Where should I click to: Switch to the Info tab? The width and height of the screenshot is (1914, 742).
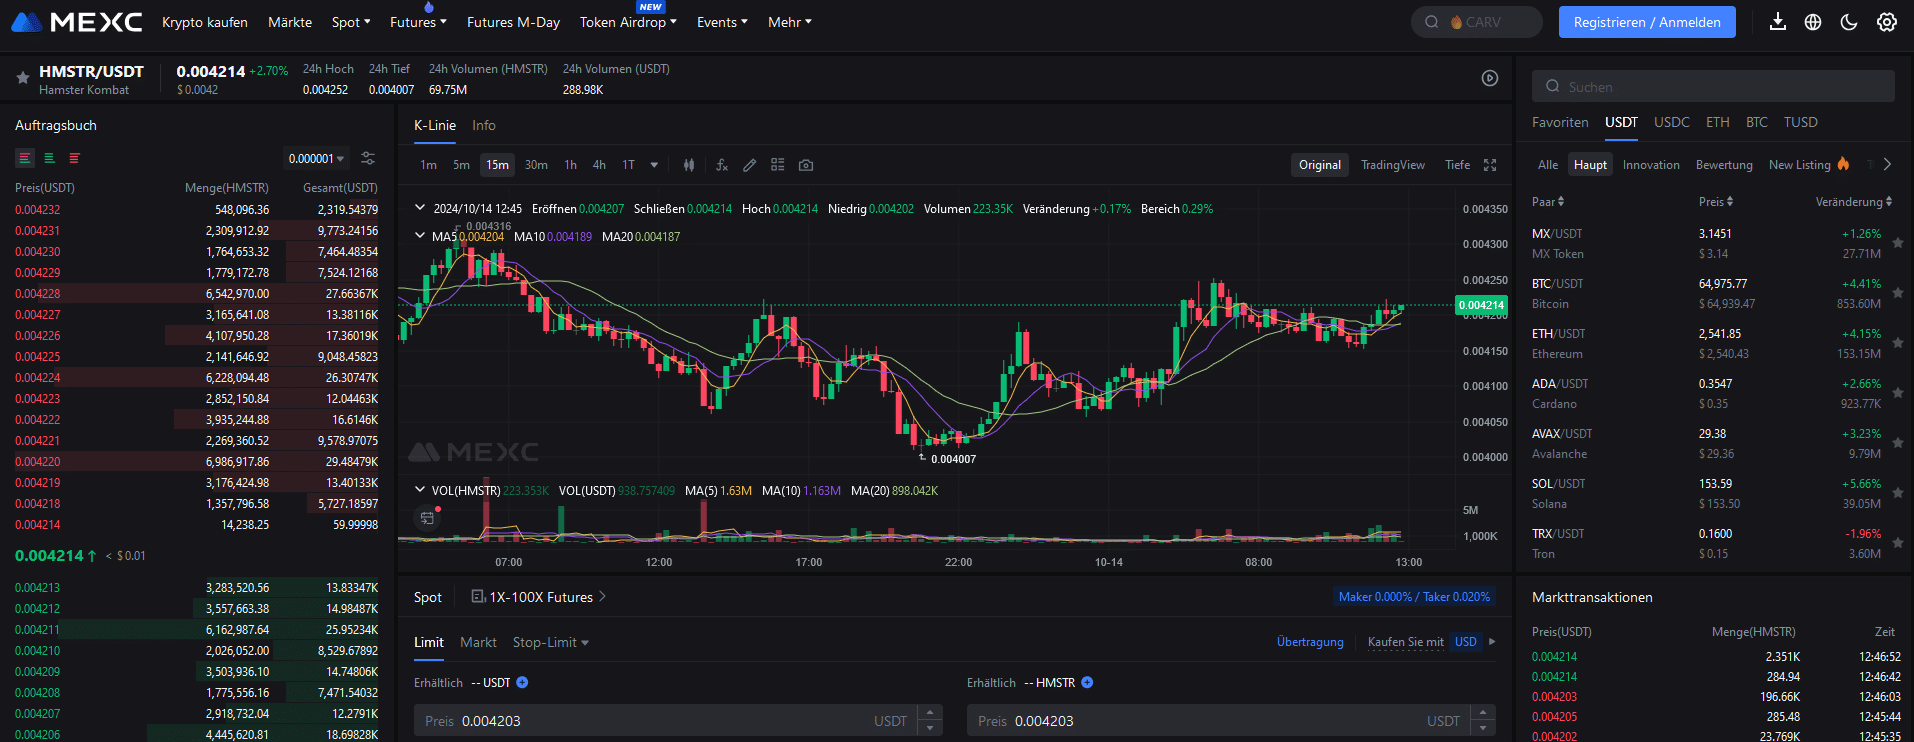pos(484,125)
